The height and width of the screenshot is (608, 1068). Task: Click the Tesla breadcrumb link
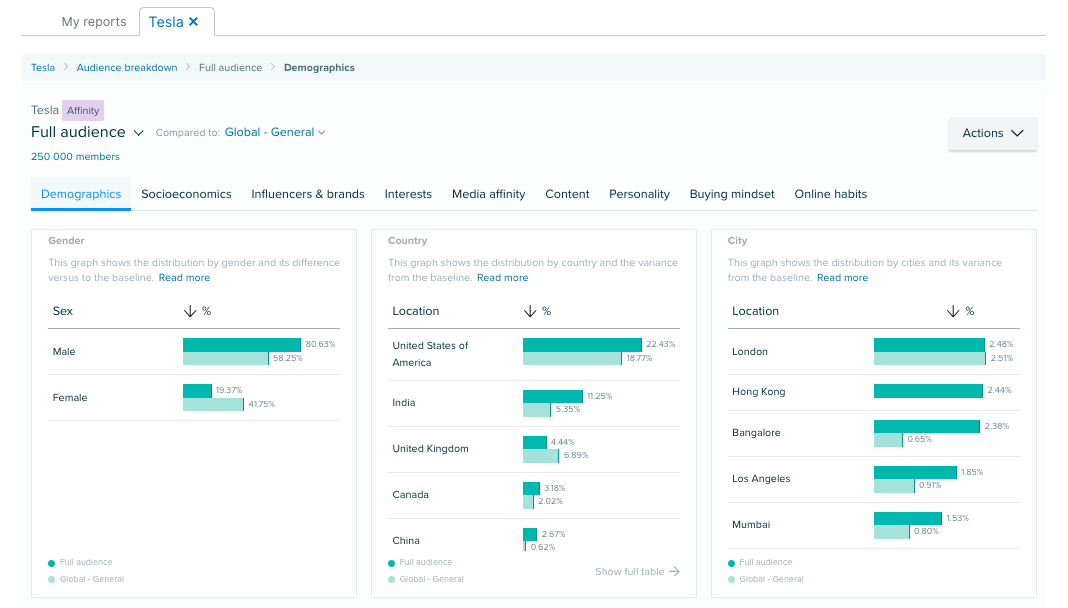[x=43, y=67]
